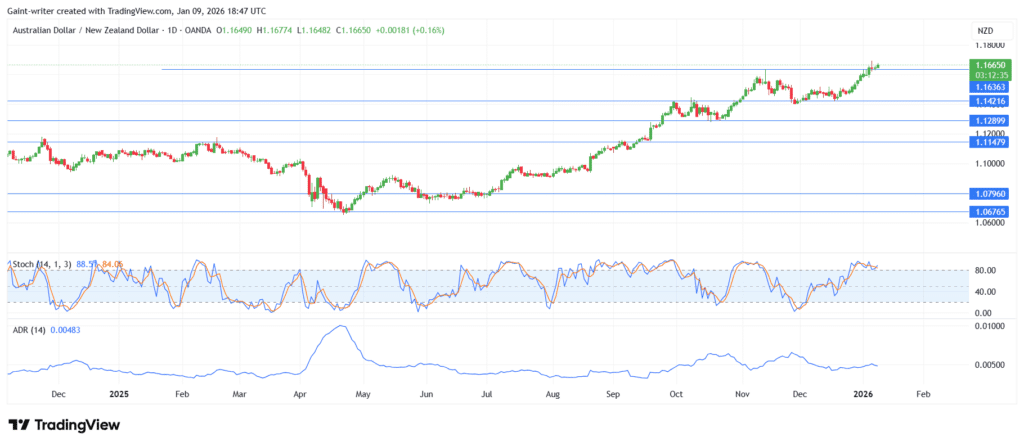Click the Jul label on time axis
The width and height of the screenshot is (1024, 446).
(487, 394)
